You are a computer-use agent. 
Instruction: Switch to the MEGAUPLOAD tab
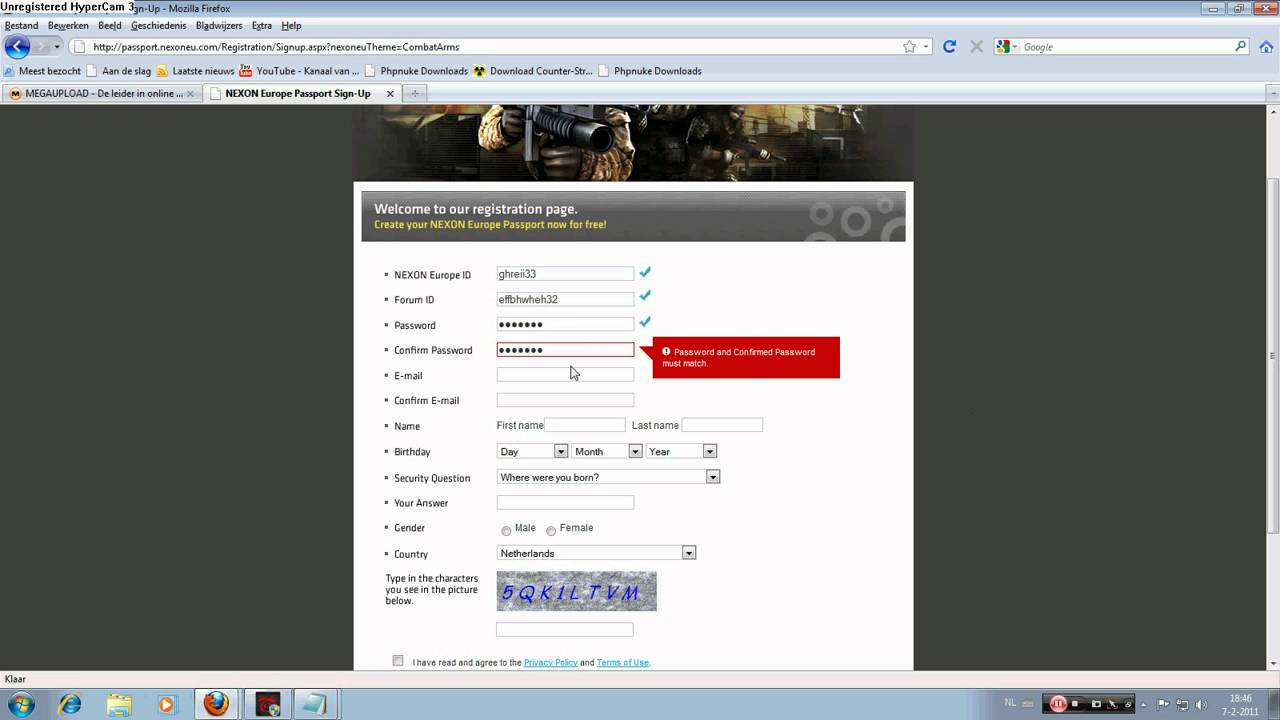[x=102, y=93]
